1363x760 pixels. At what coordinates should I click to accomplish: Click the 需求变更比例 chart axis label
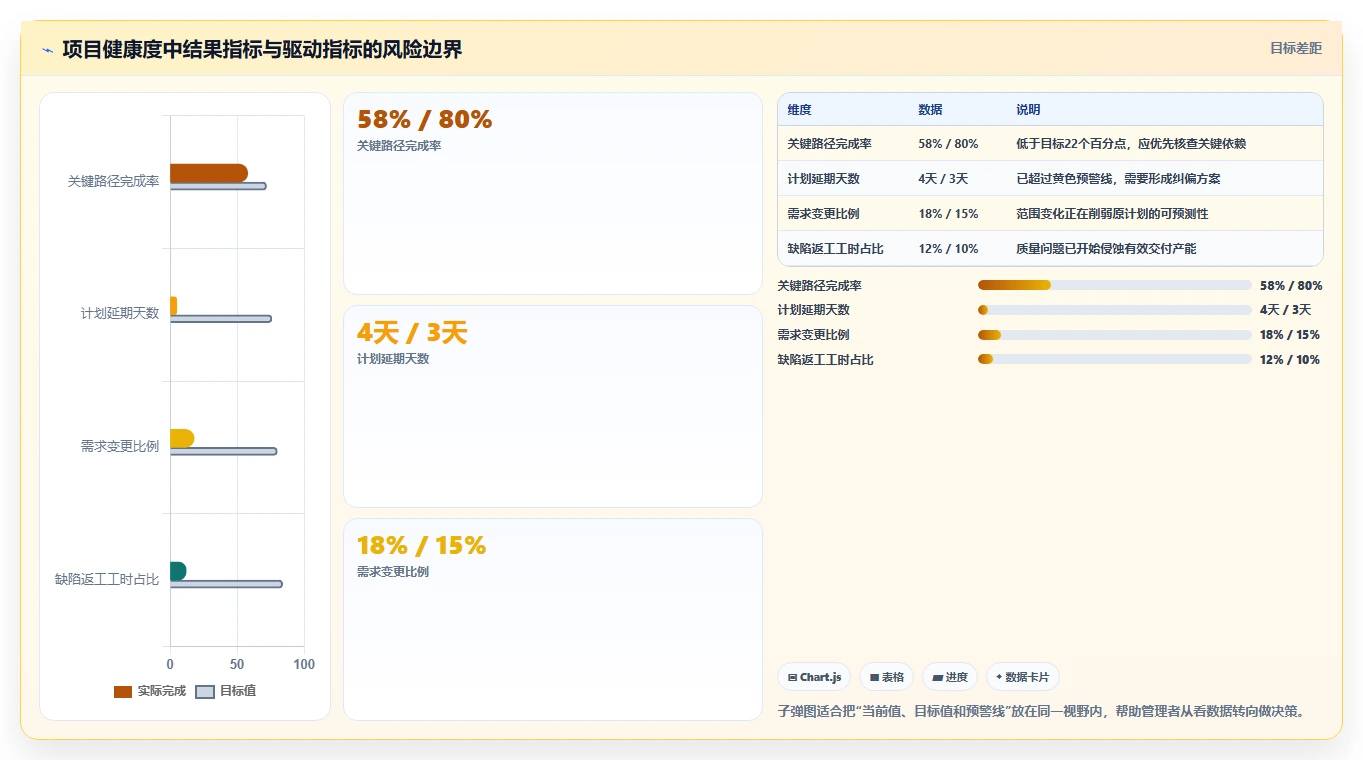120,446
